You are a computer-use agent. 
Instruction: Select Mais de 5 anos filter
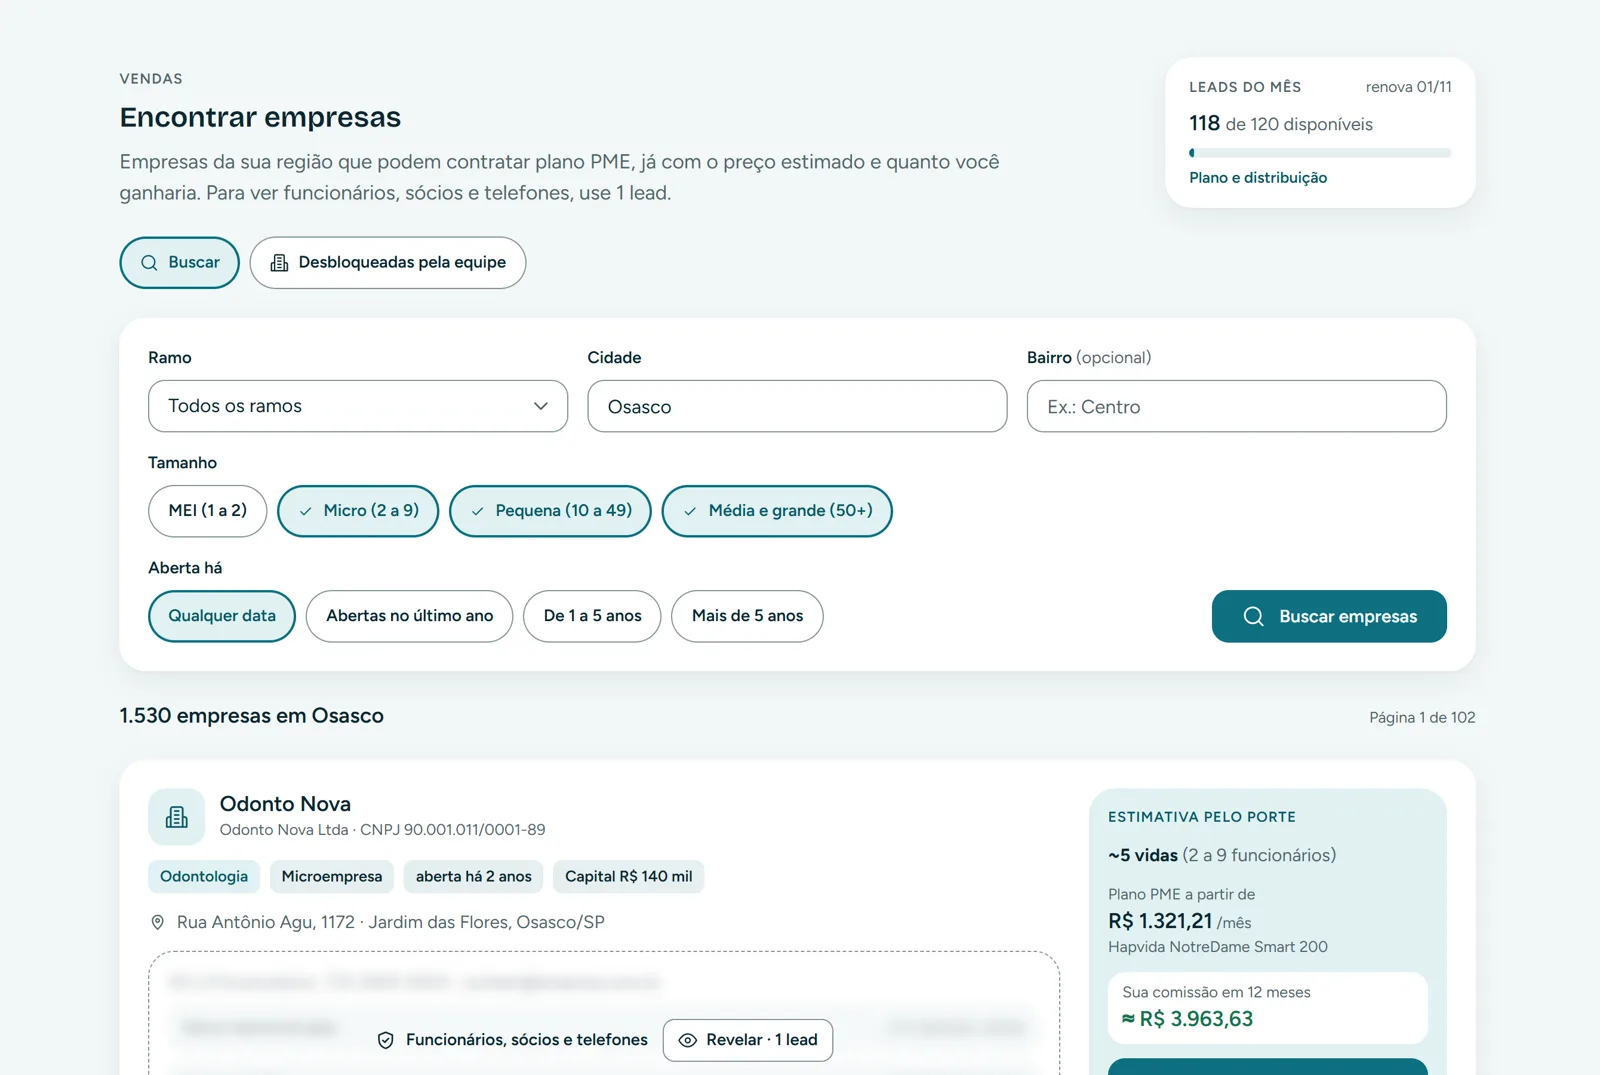747,616
